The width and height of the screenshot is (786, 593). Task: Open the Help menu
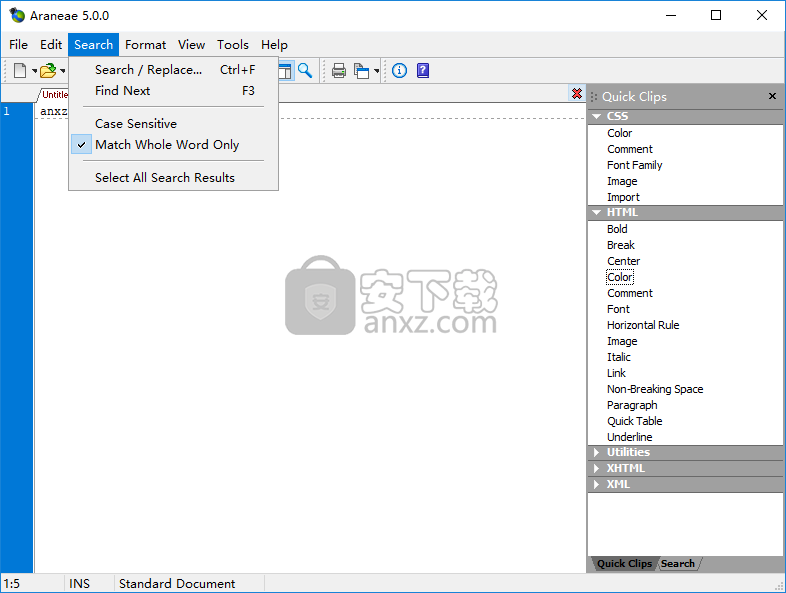(x=274, y=45)
